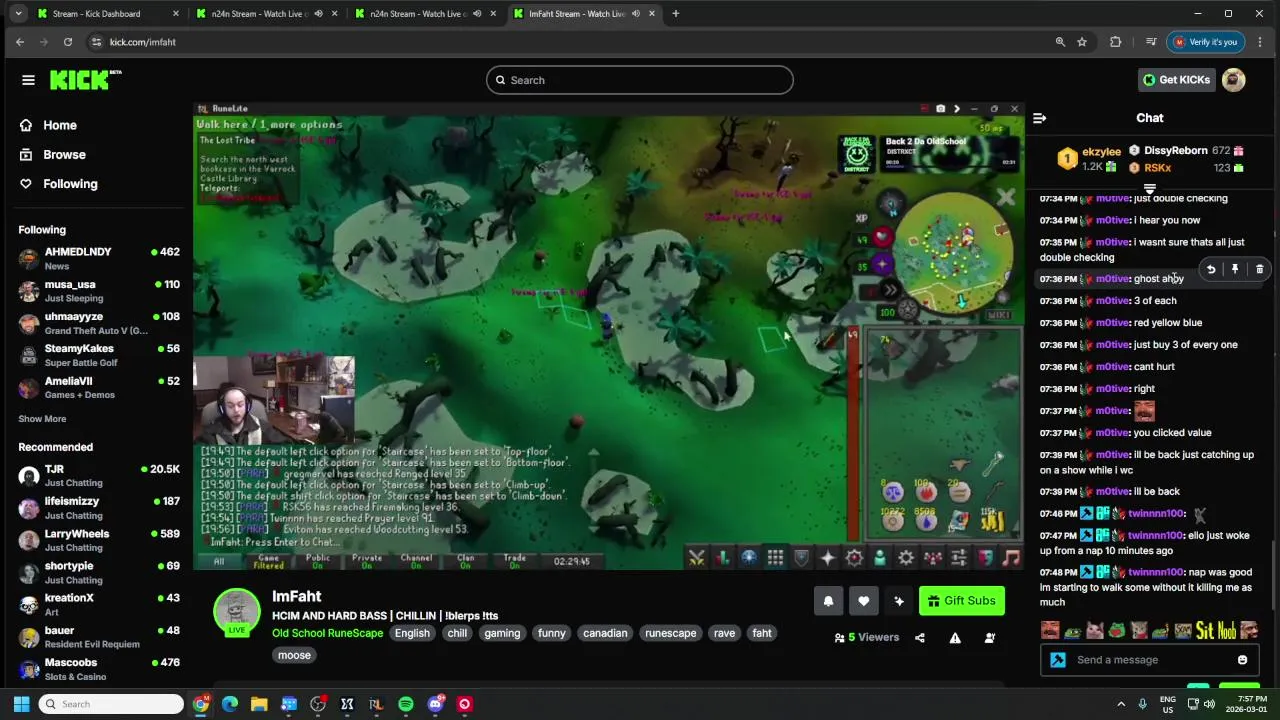Expand the chat leaderboard handle
The image size is (1280, 720).
pos(1149,188)
